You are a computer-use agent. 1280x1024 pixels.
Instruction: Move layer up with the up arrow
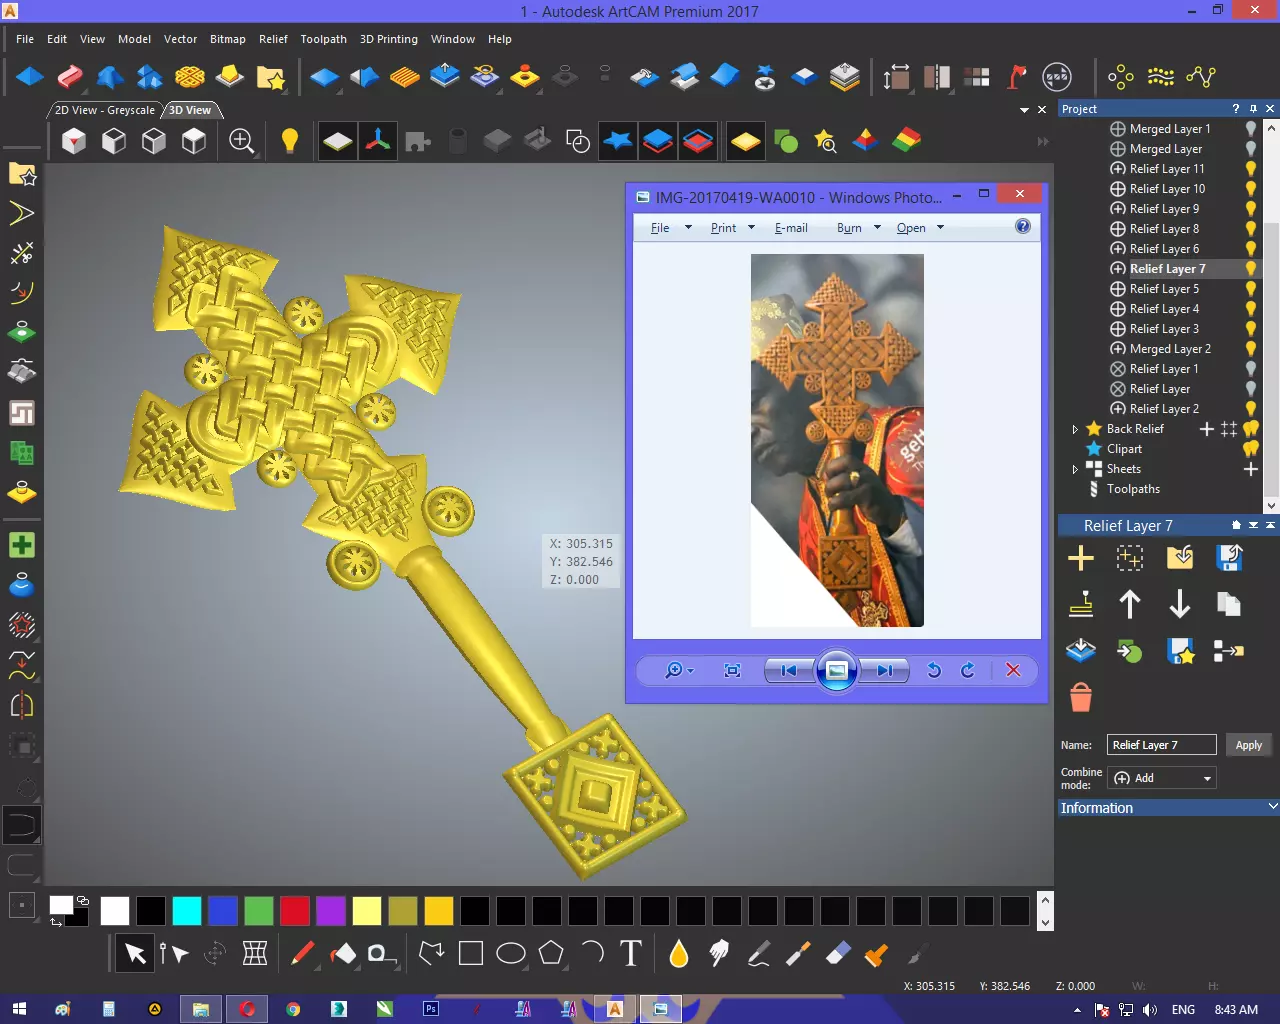1130,604
